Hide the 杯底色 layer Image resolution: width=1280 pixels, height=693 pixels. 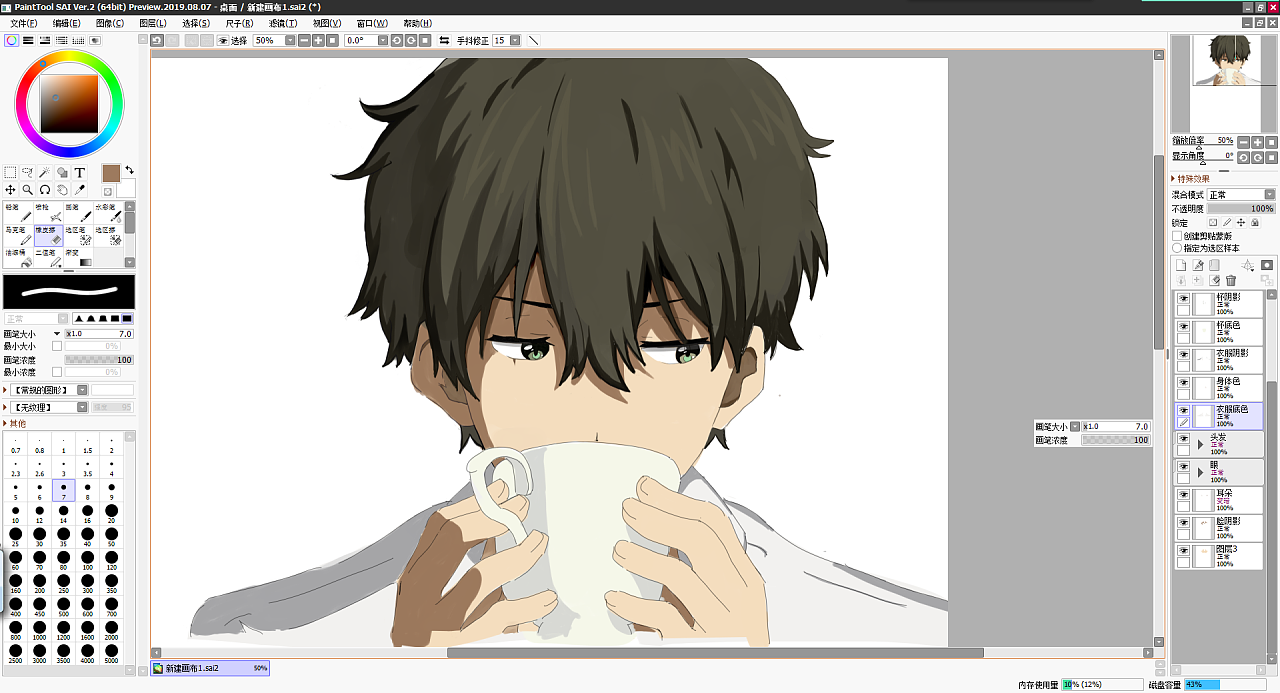pos(1183,327)
